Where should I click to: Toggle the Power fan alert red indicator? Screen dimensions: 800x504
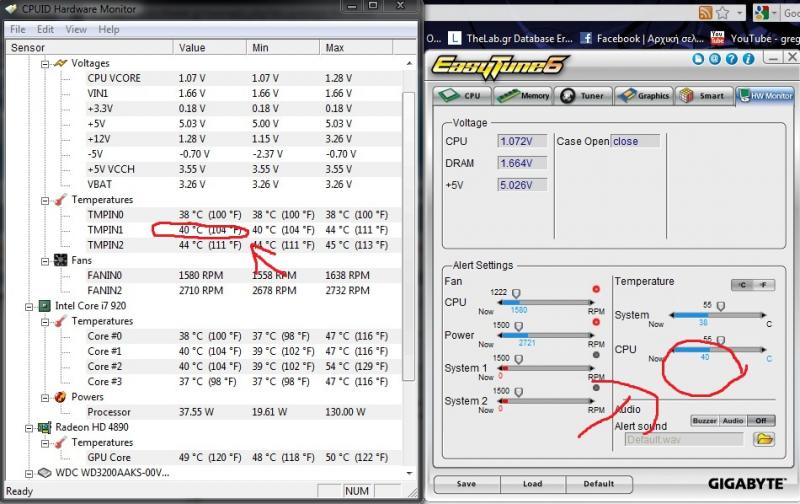[596, 322]
